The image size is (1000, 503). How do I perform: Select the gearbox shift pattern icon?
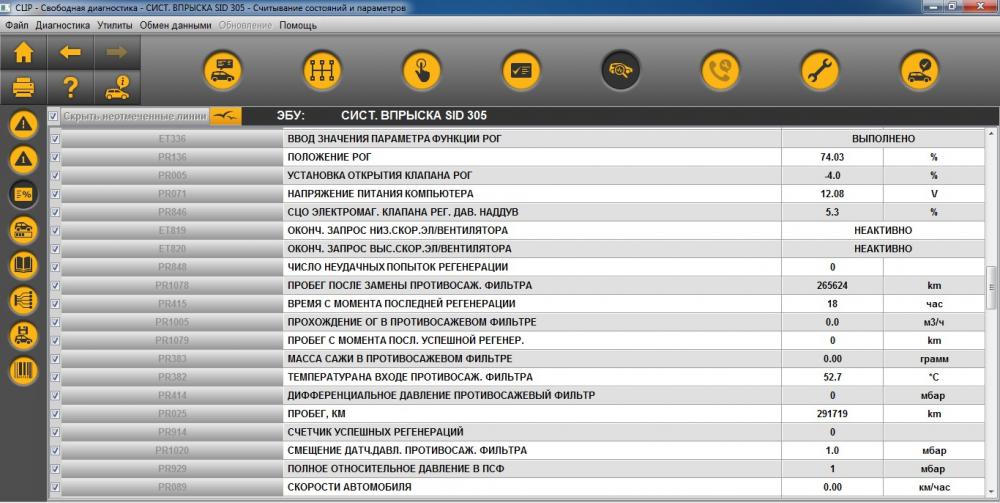point(322,70)
